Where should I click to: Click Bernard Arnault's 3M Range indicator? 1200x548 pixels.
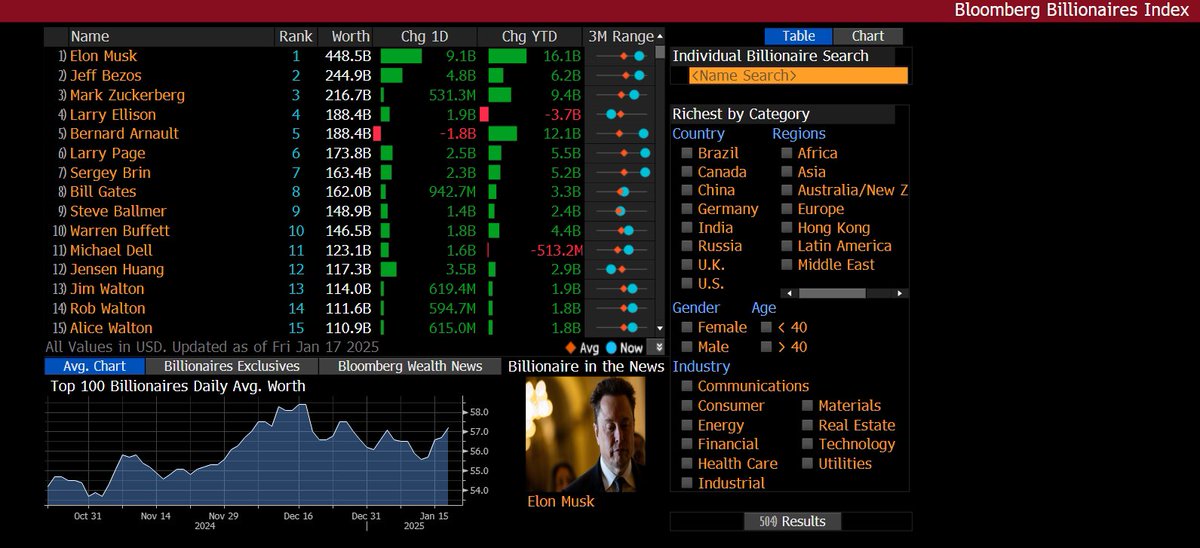620,133
